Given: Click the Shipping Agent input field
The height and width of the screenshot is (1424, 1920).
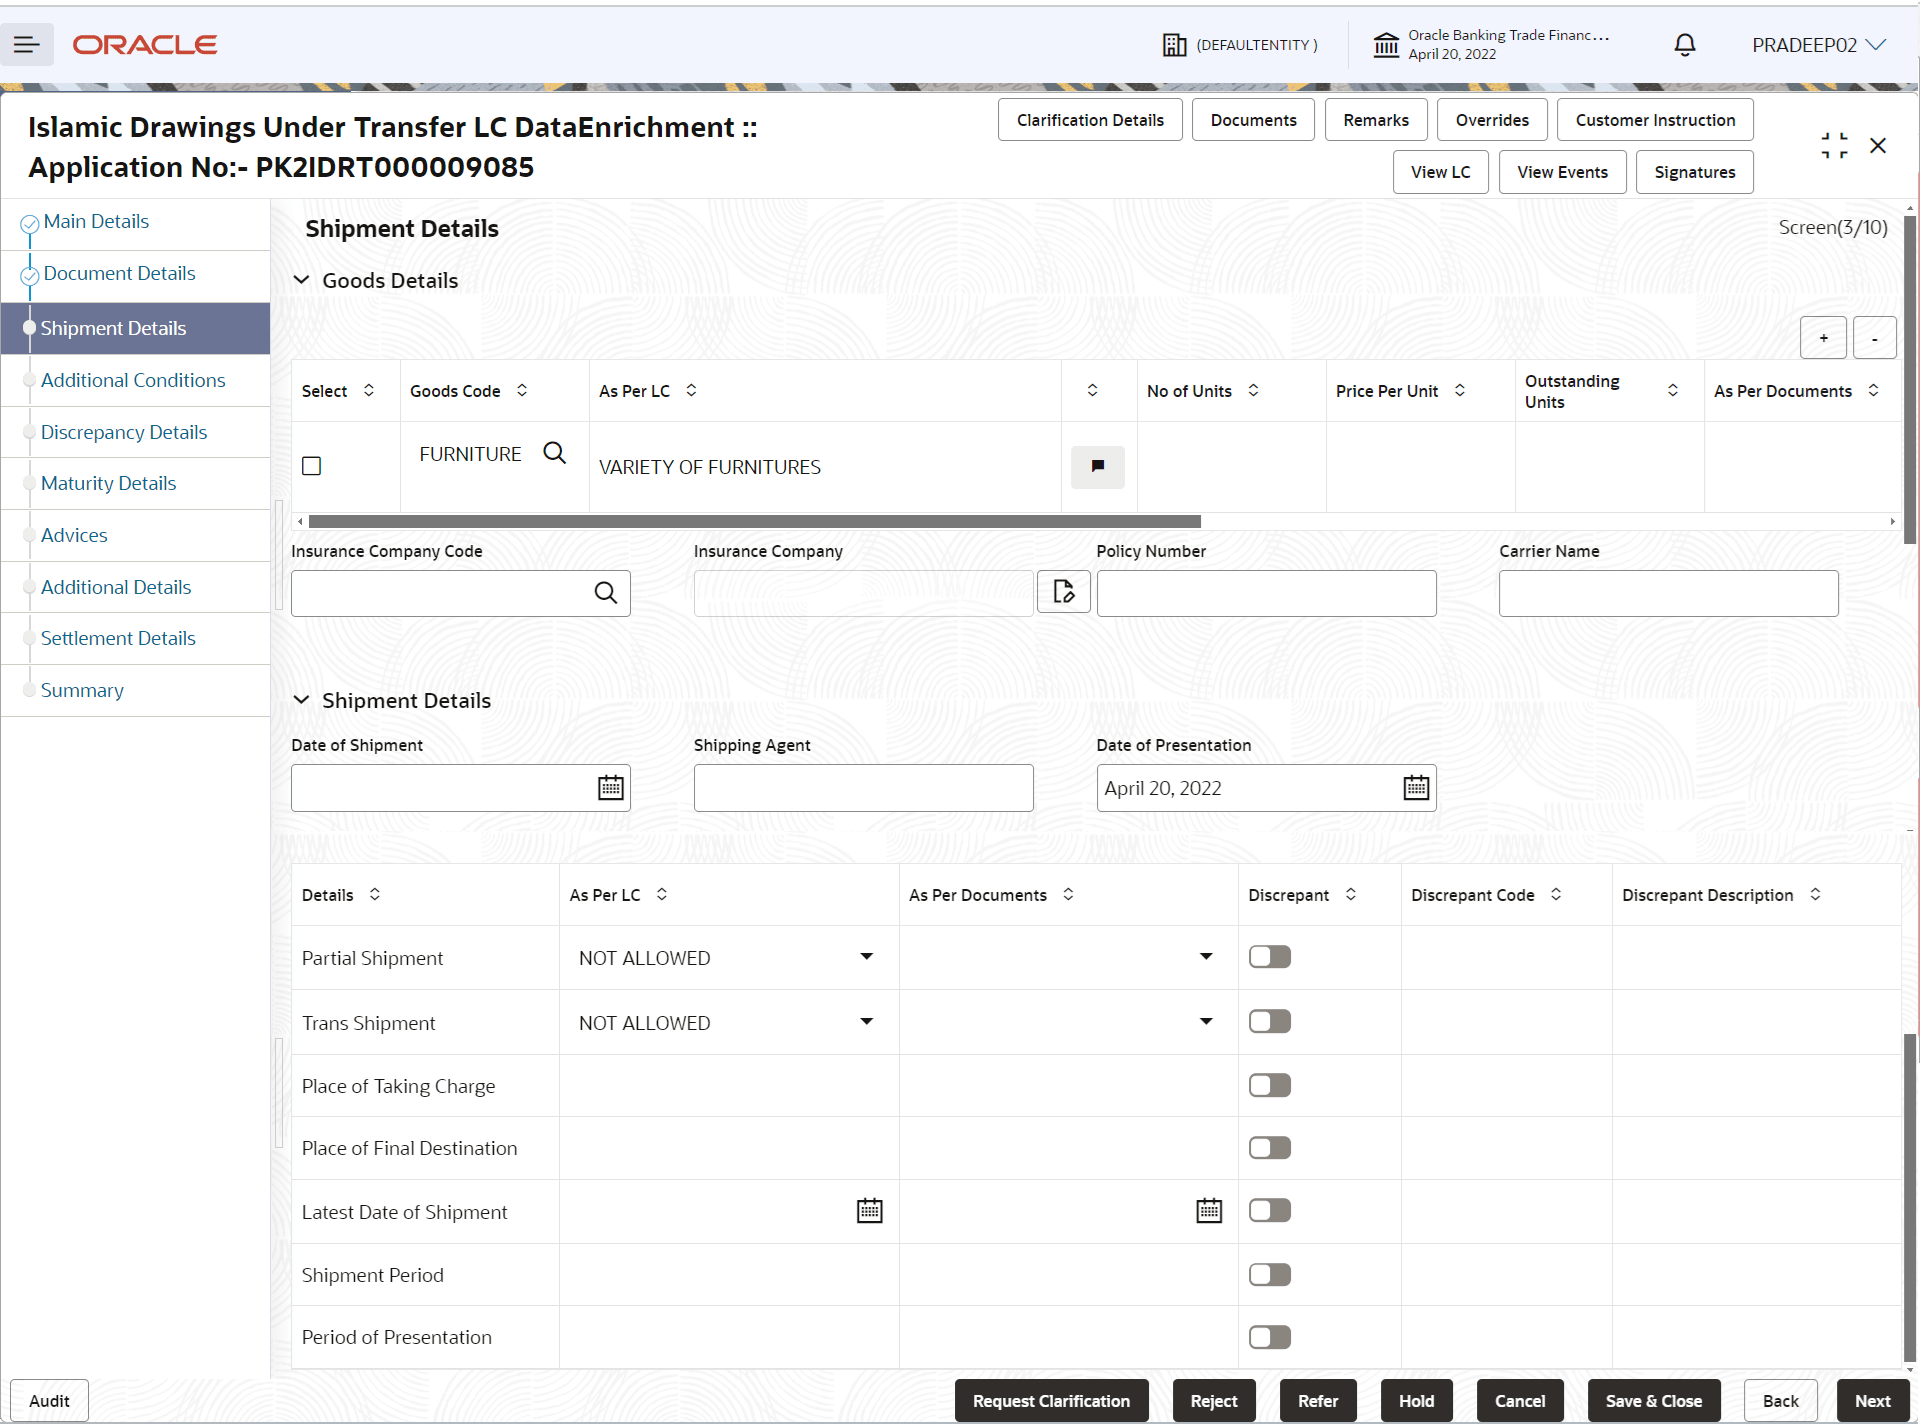Looking at the screenshot, I should (x=863, y=787).
